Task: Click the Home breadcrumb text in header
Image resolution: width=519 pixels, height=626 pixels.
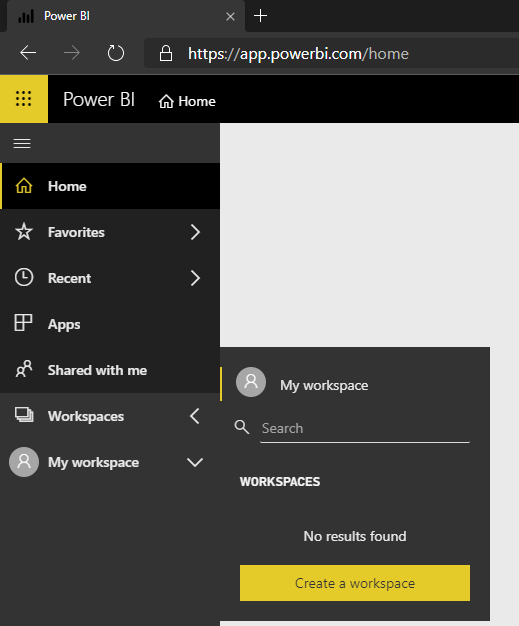Action: coord(197,101)
